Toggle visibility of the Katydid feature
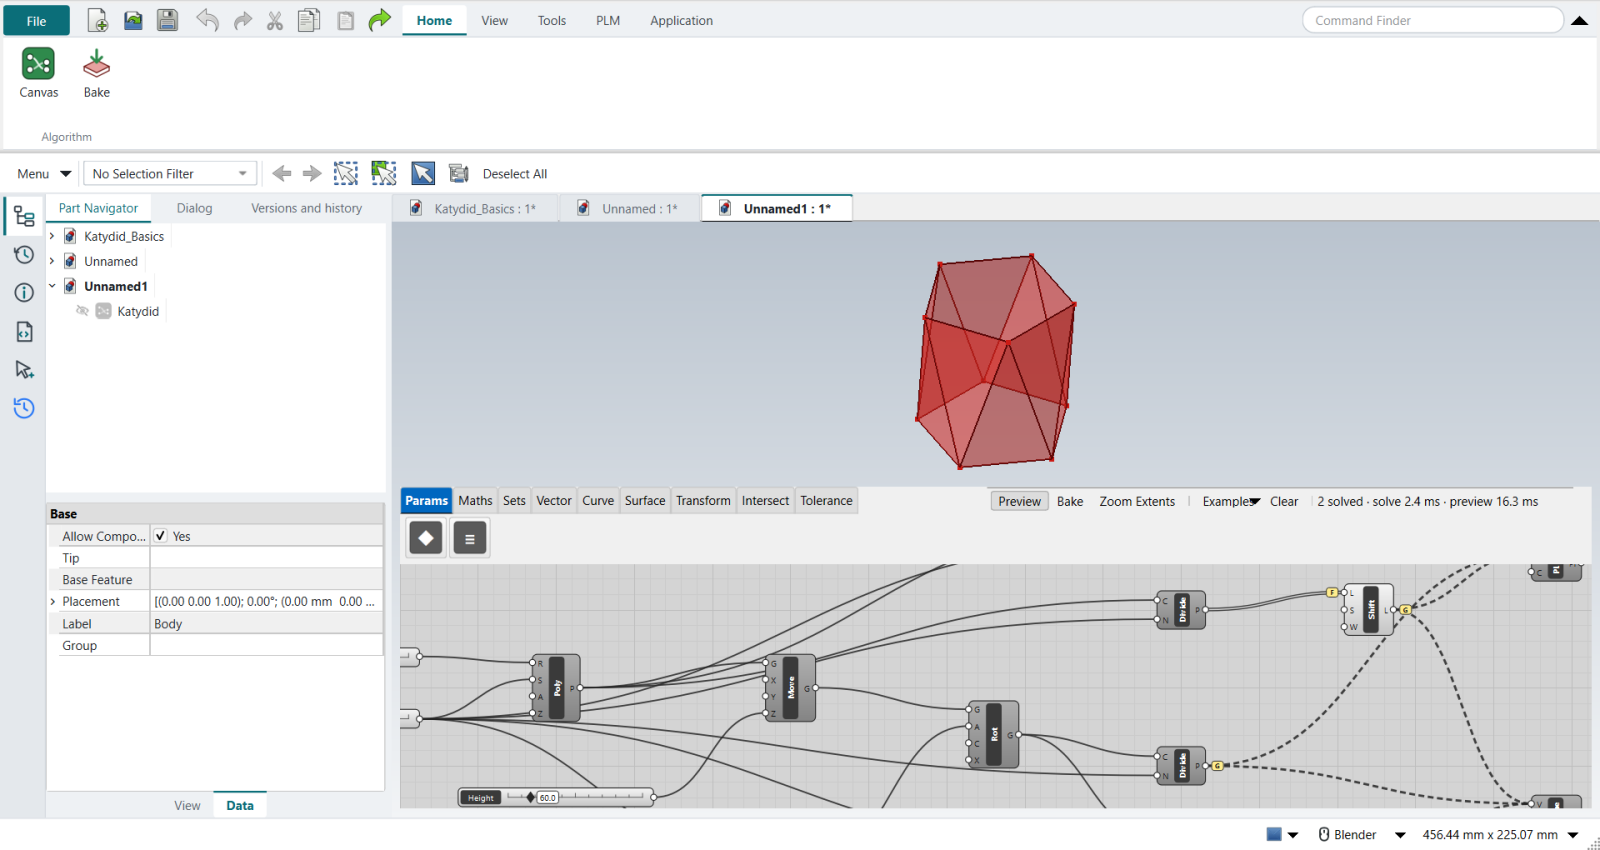 pos(82,311)
